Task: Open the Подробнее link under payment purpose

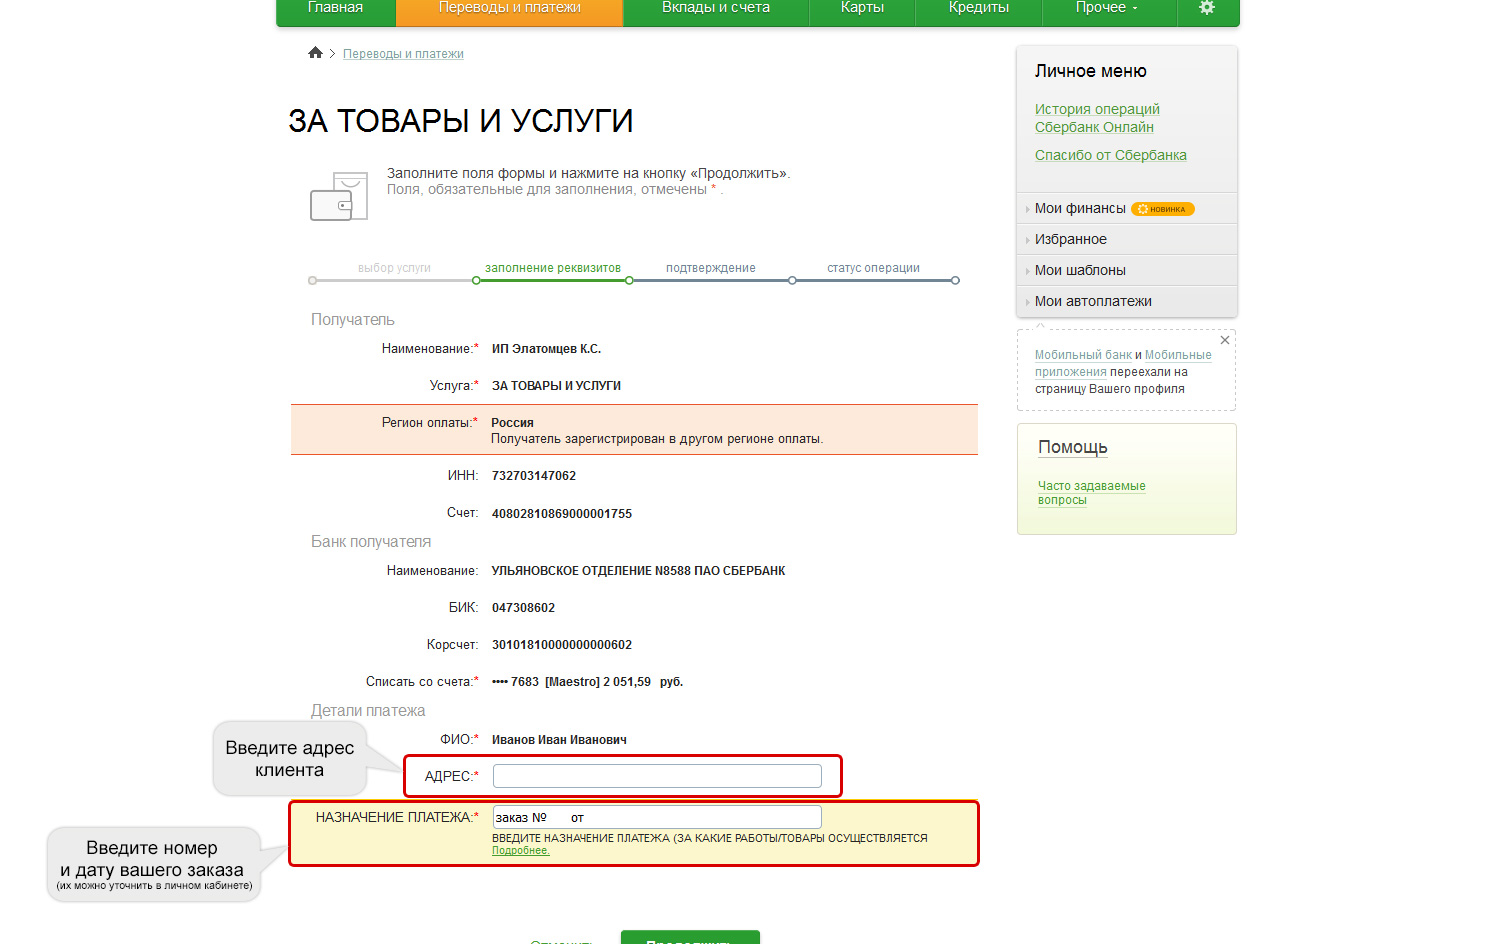Action: (x=520, y=851)
